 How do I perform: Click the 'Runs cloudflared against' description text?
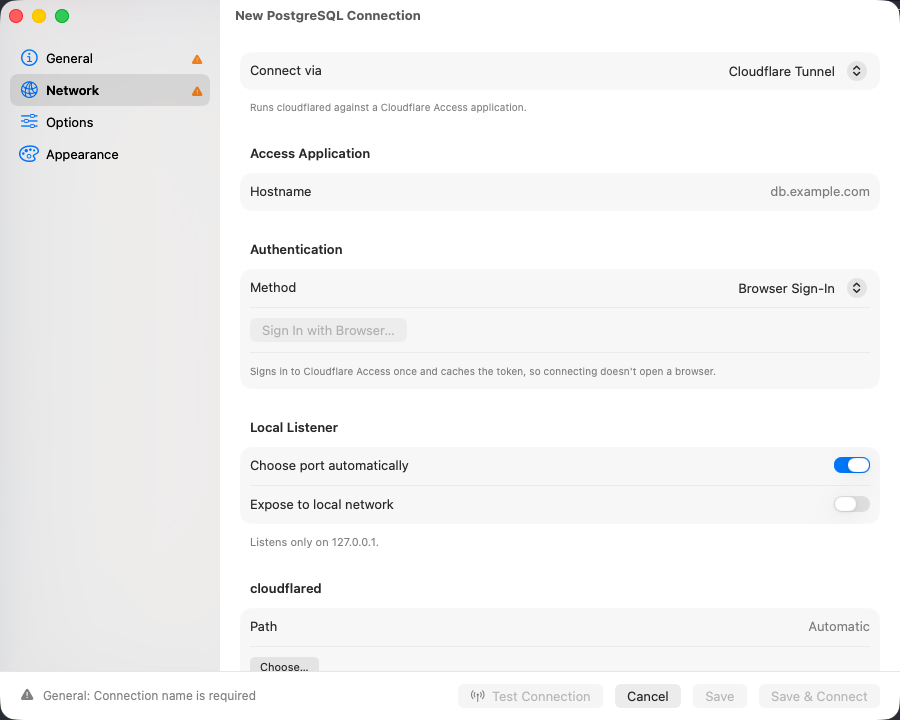coord(388,107)
